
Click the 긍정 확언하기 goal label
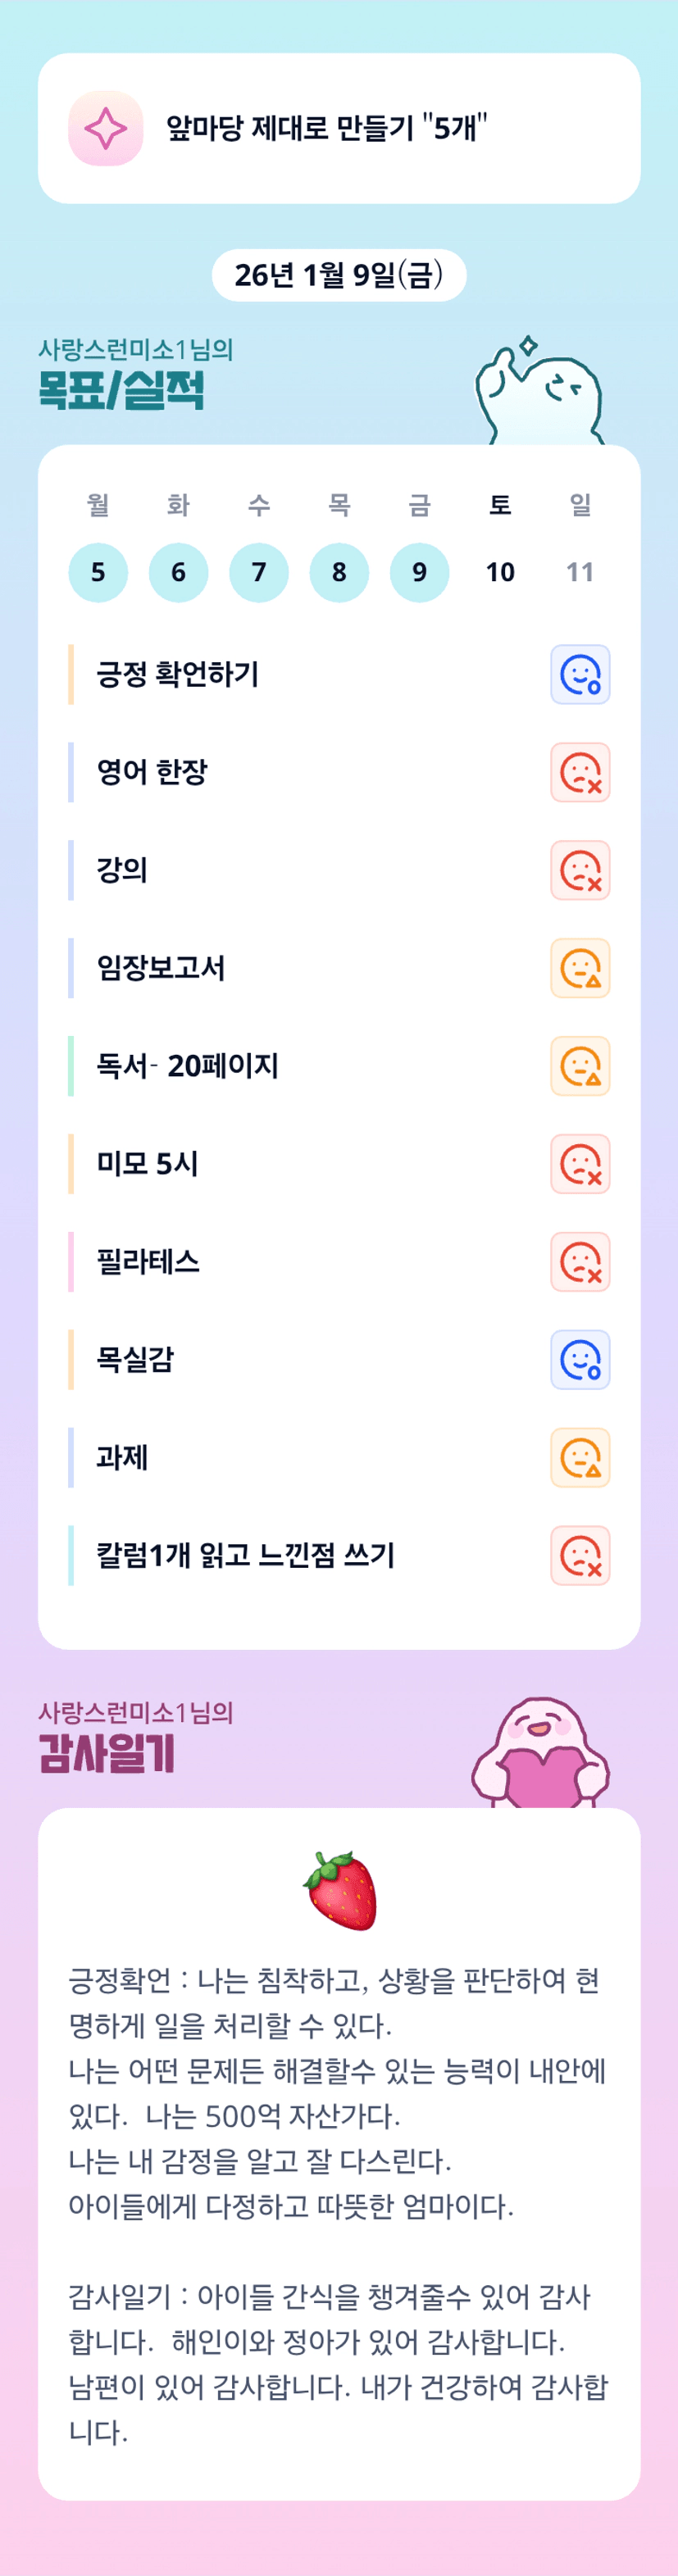pos(178,675)
